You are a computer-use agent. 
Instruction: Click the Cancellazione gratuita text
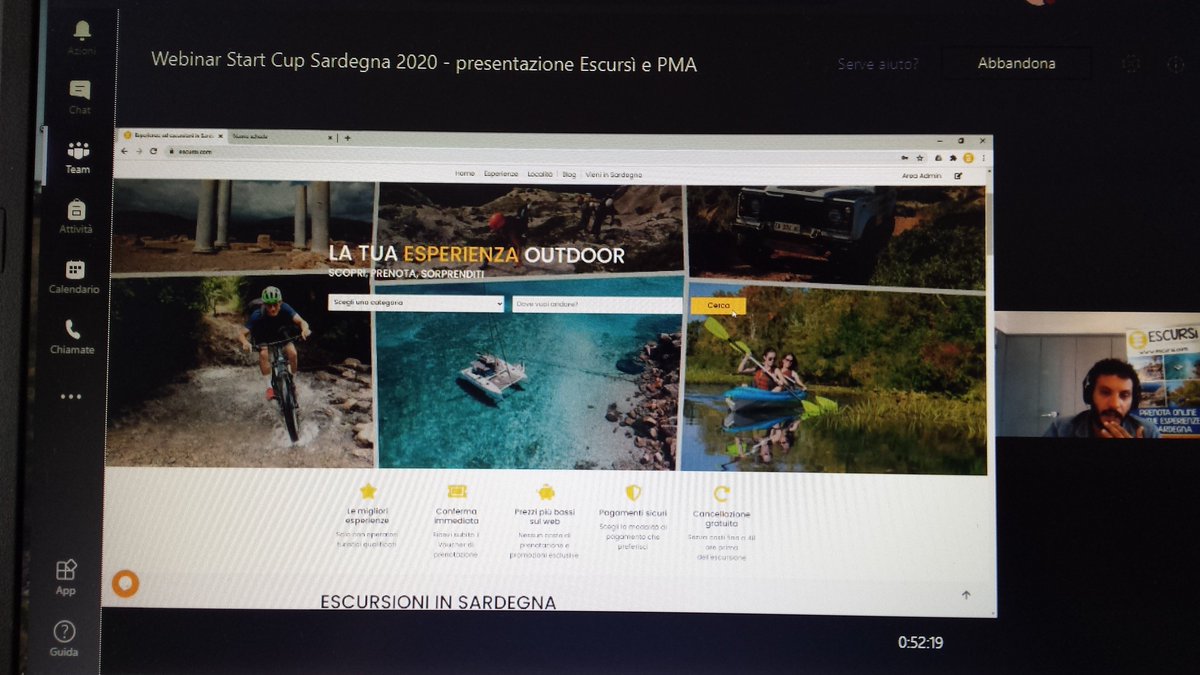point(720,519)
